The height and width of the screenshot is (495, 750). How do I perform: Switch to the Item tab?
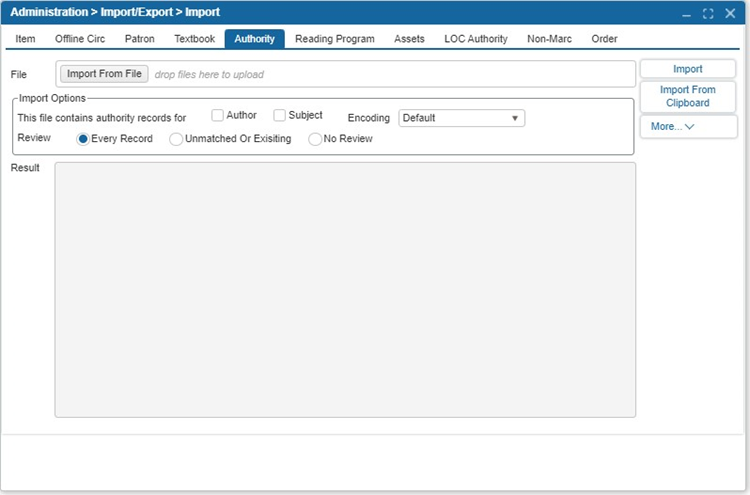(26, 39)
